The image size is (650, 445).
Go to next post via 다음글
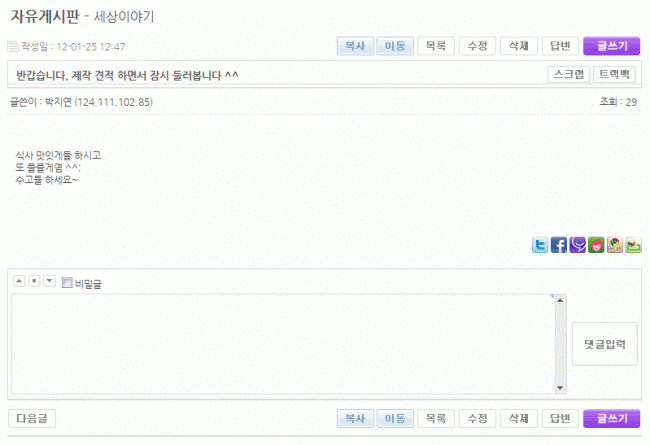(32, 418)
